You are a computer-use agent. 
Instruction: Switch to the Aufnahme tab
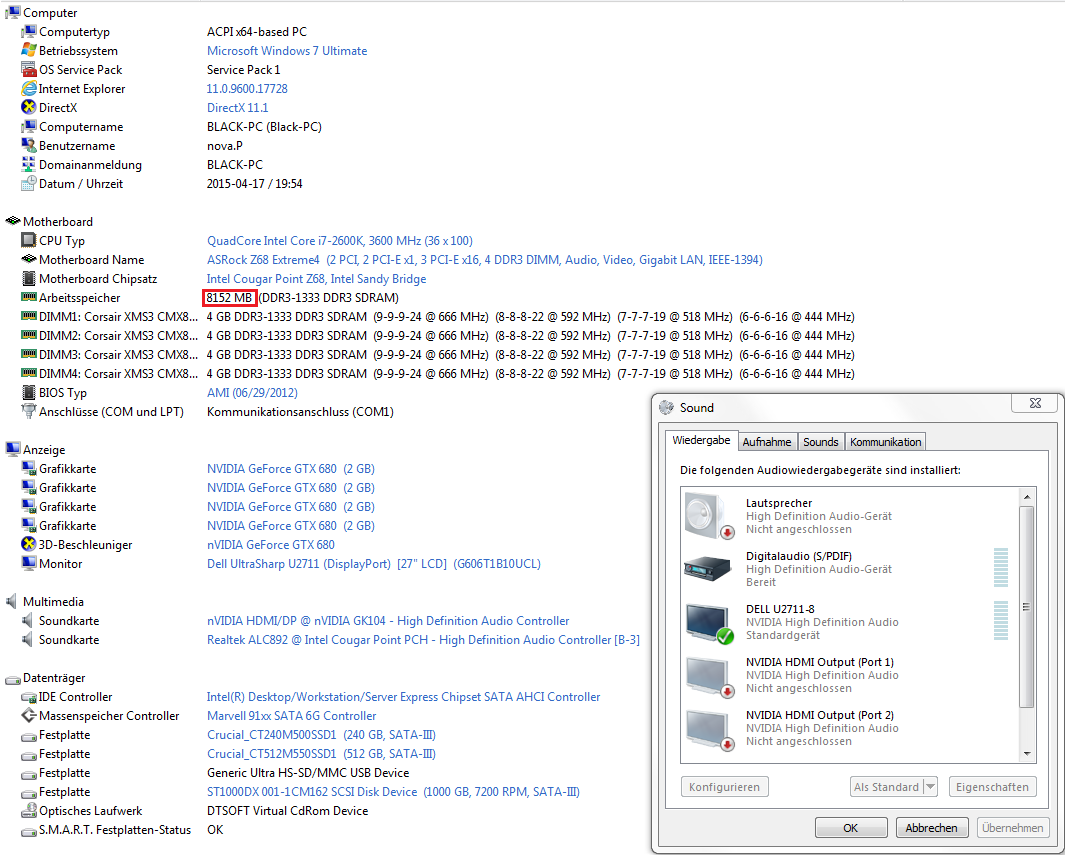coord(767,442)
